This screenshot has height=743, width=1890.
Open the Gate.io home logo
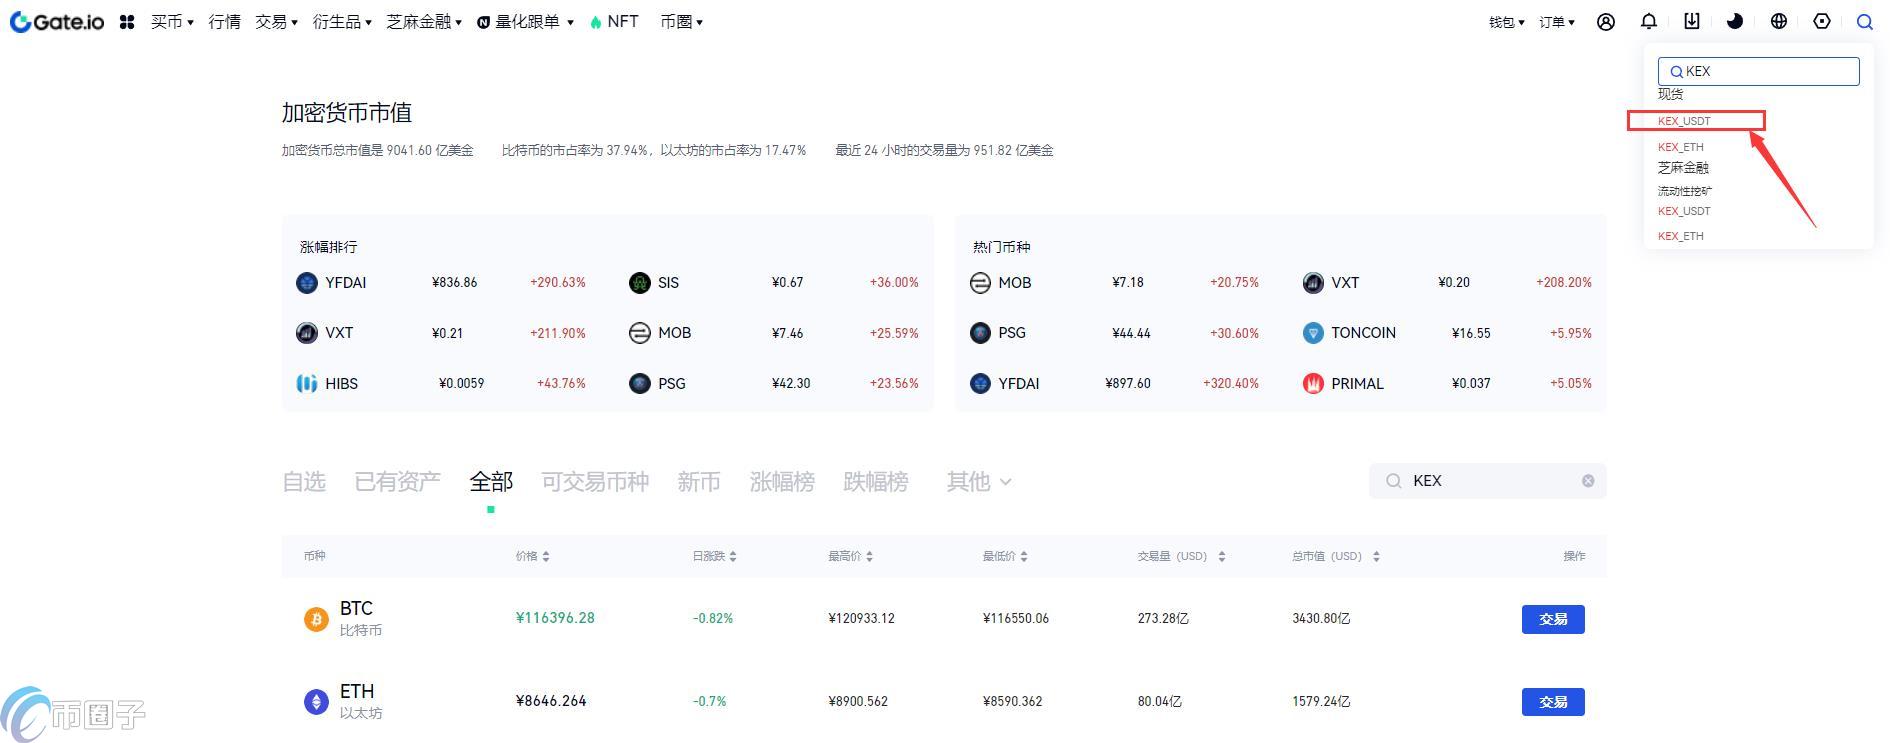57,21
